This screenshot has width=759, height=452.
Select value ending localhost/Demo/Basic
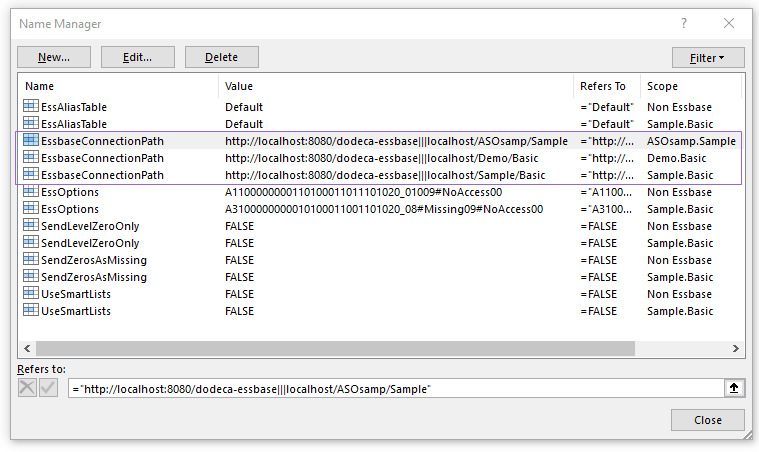381,158
